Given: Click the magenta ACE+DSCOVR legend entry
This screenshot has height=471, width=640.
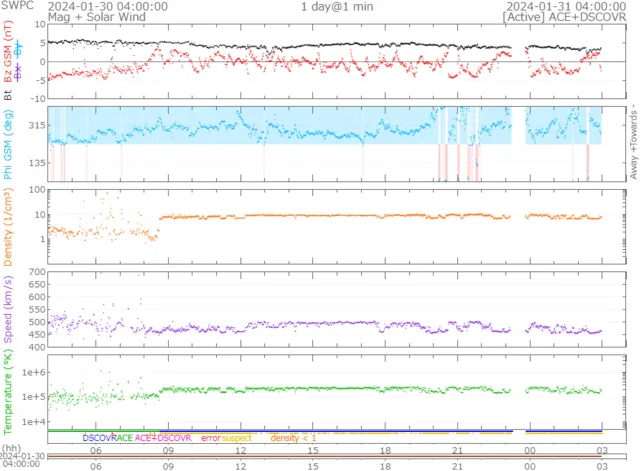Looking at the screenshot, I should [164, 438].
